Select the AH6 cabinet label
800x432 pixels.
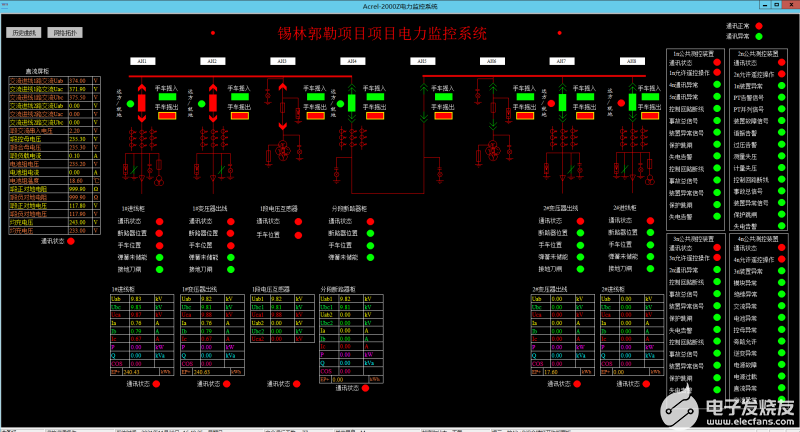point(492,61)
